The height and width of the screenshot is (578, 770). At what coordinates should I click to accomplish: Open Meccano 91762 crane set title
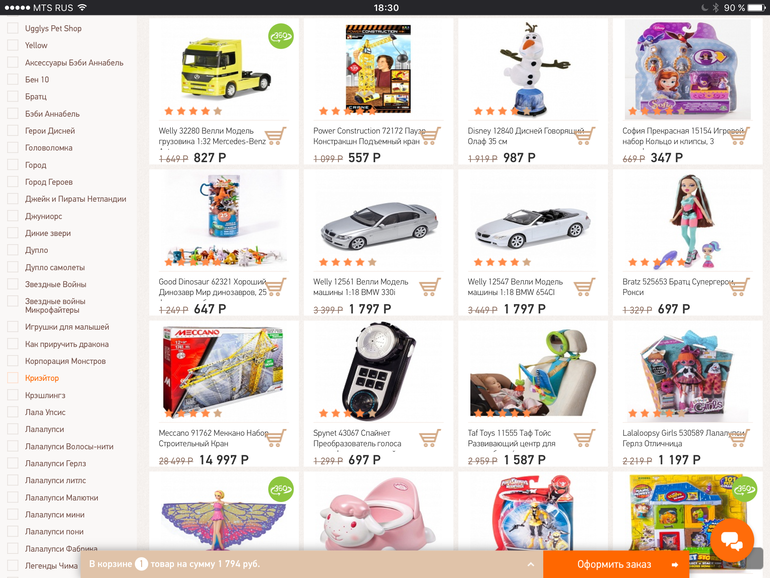pyautogui.click(x=214, y=438)
